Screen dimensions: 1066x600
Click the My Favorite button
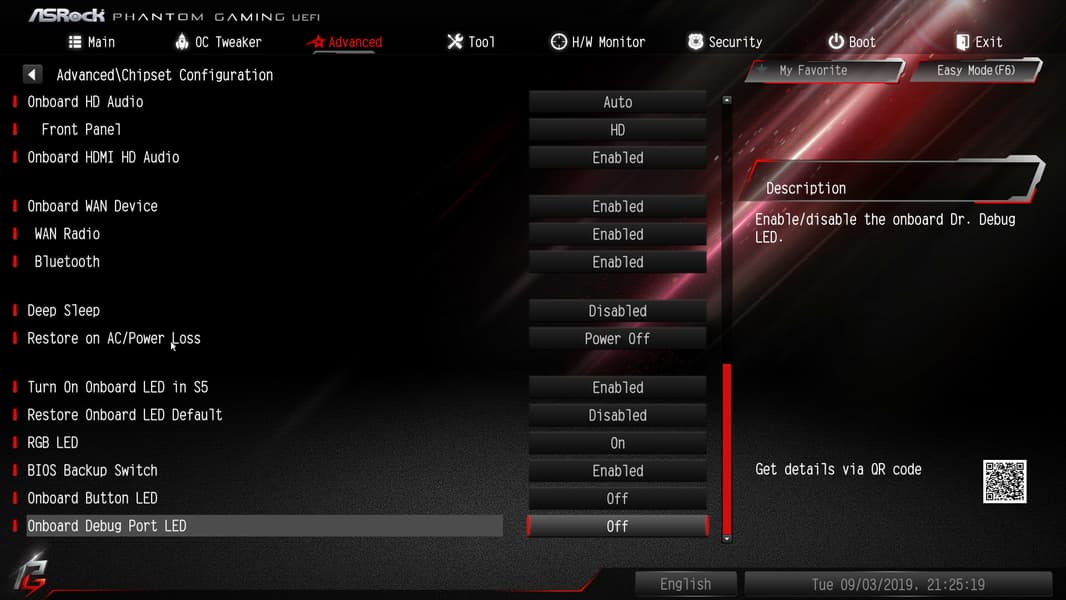click(x=825, y=70)
